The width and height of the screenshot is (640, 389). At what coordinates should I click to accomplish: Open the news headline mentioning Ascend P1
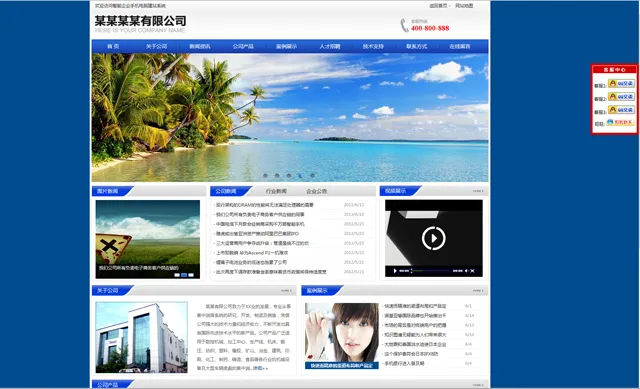[x=252, y=253]
